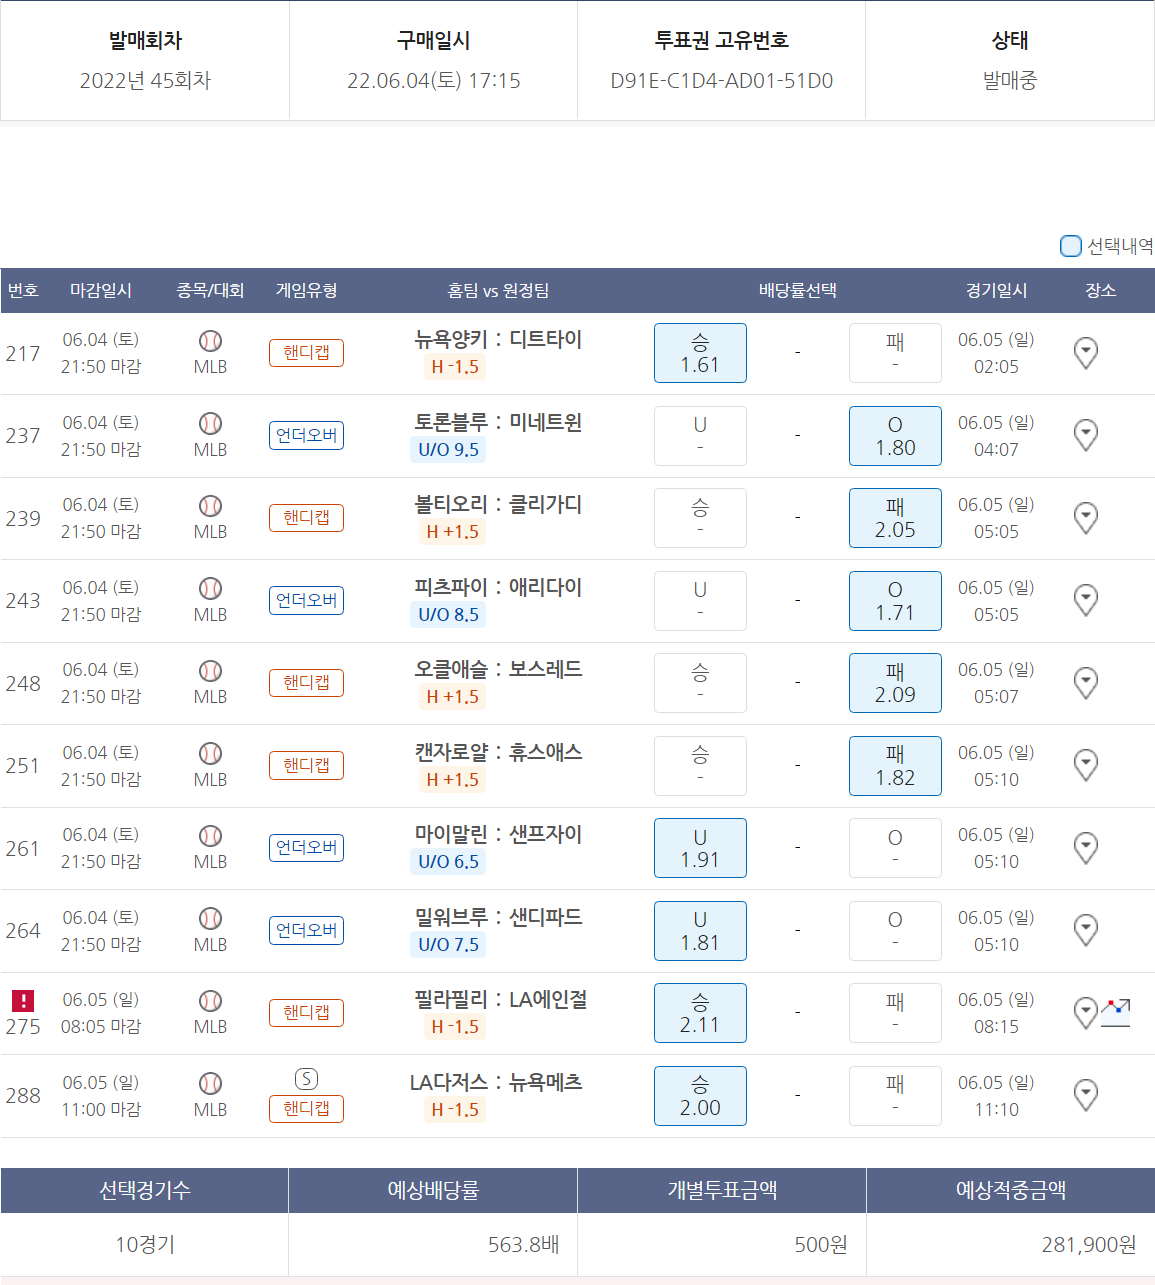Click the 종목/대회 column header
This screenshot has height=1285, width=1155.
click(210, 290)
